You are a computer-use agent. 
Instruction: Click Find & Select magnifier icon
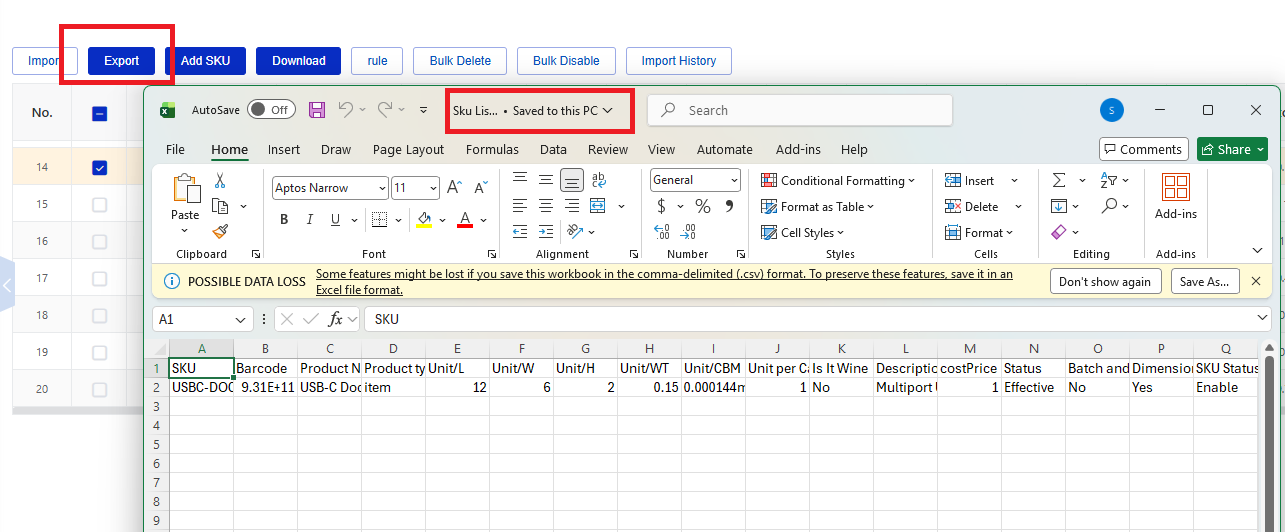click(x=1109, y=206)
